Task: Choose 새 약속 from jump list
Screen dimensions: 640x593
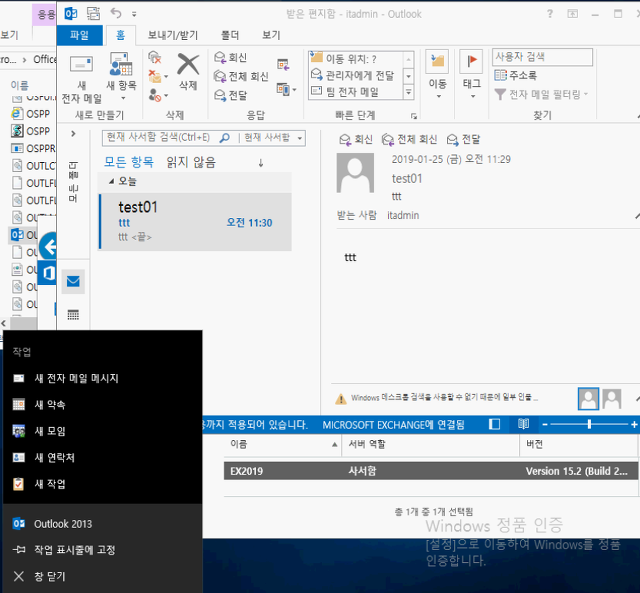Action: [x=102, y=404]
